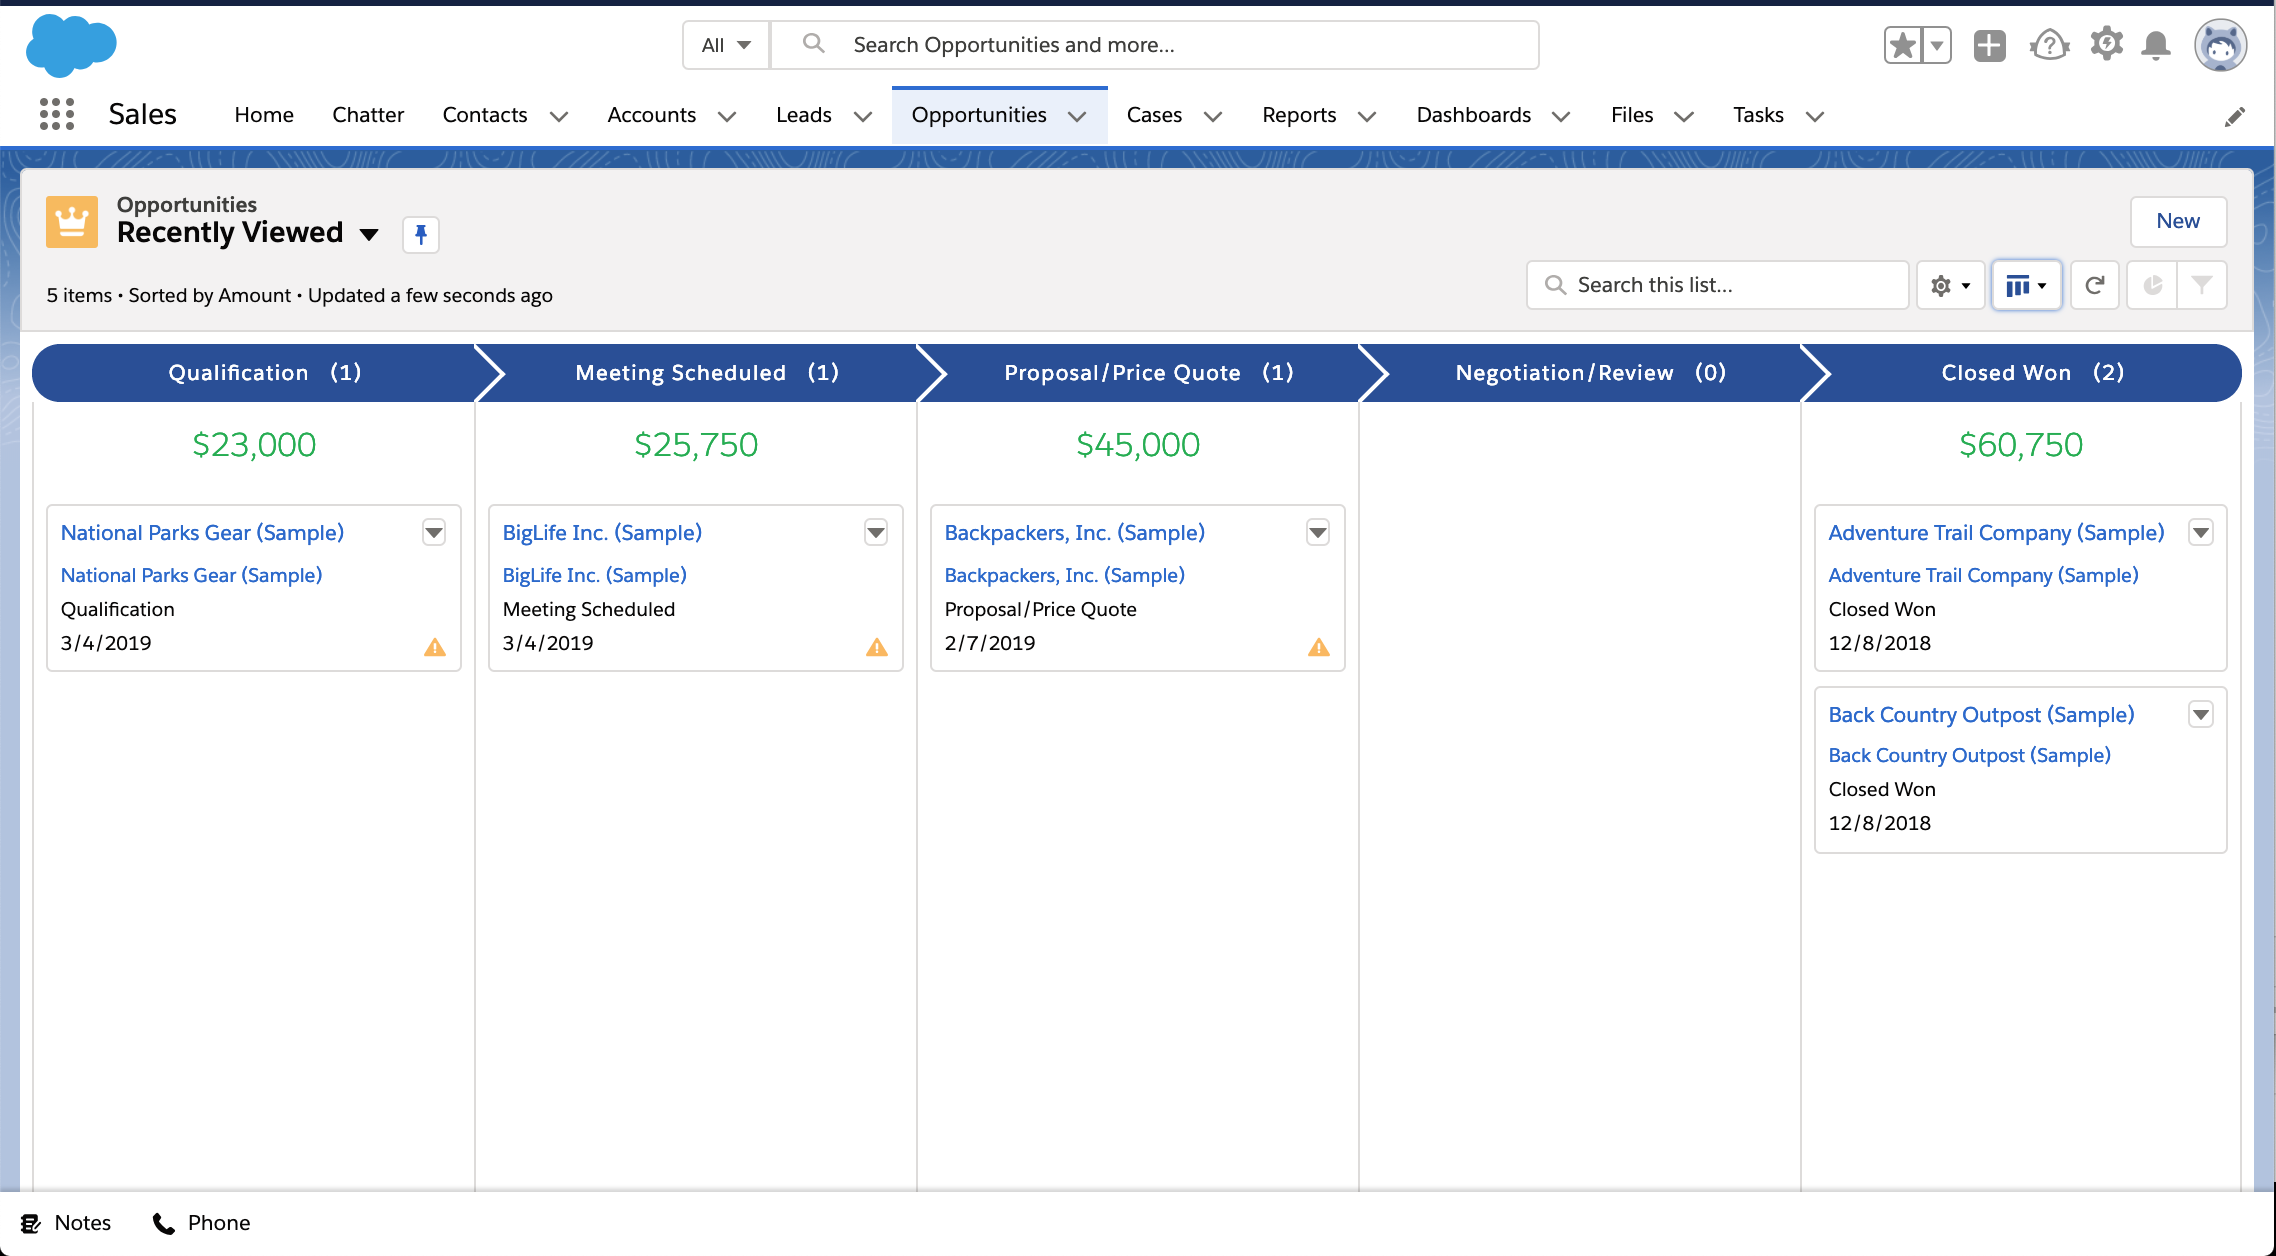Go to the Home tab

264,115
